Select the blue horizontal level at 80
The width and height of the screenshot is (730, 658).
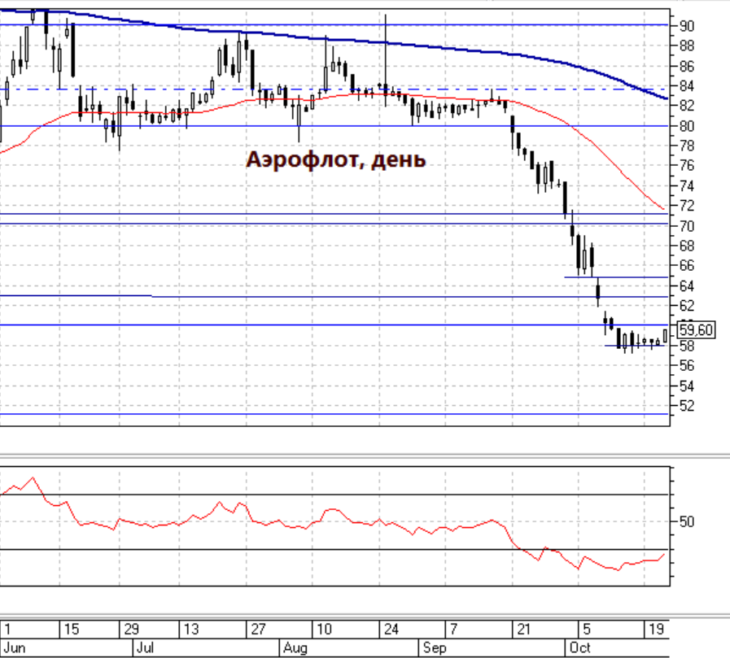click(334, 126)
